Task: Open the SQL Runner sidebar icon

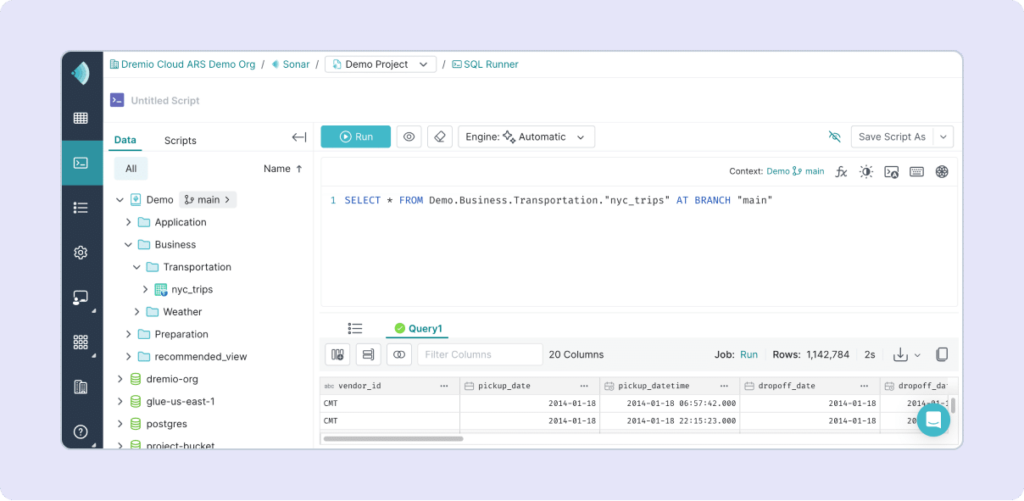Action: tap(82, 163)
